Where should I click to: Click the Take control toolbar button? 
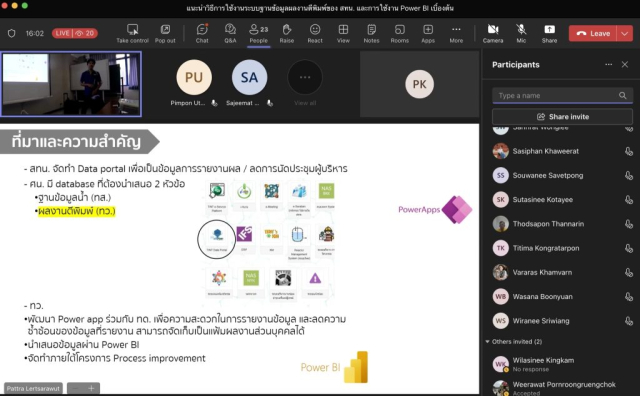point(132,33)
